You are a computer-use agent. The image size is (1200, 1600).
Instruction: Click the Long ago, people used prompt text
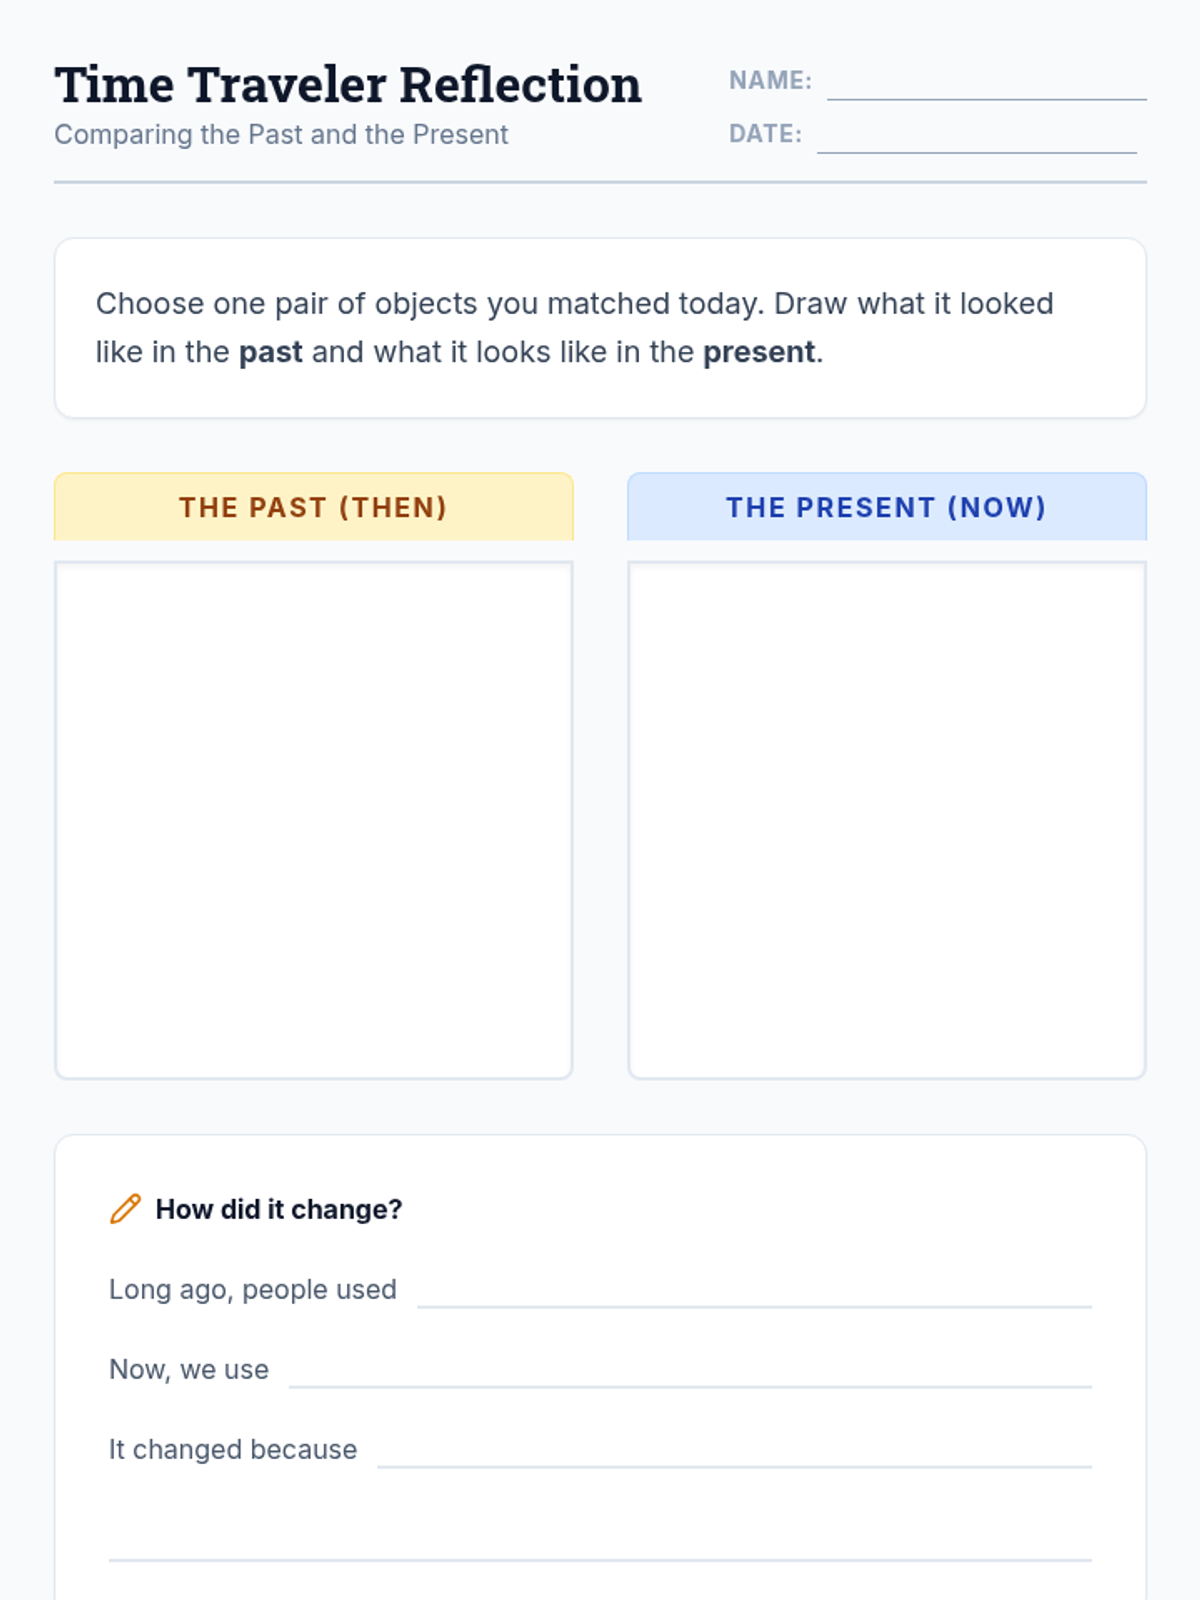253,1290
